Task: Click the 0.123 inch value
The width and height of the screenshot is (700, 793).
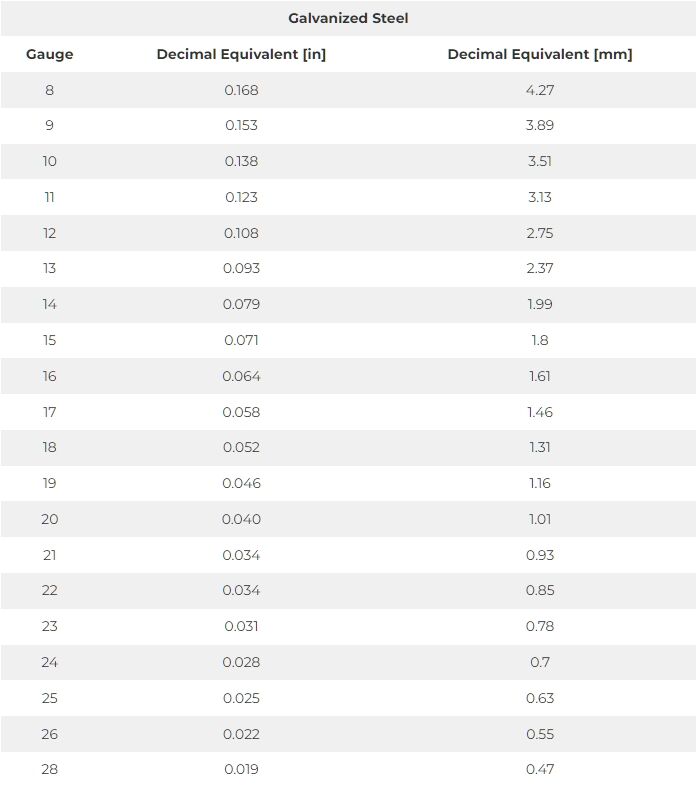Action: [241, 197]
